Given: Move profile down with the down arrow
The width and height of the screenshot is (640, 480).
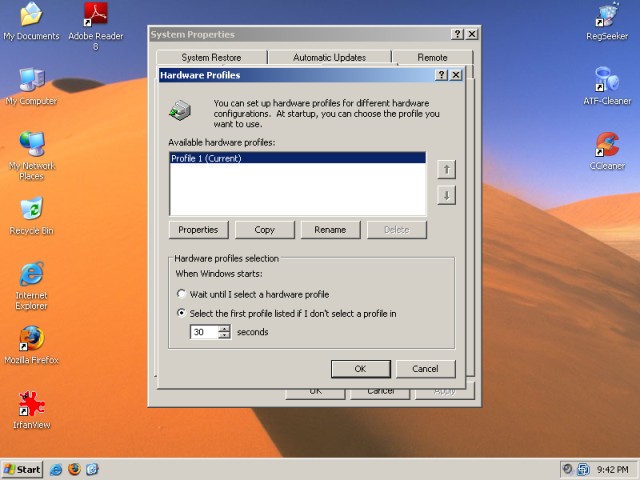Looking at the screenshot, I should tap(446, 196).
